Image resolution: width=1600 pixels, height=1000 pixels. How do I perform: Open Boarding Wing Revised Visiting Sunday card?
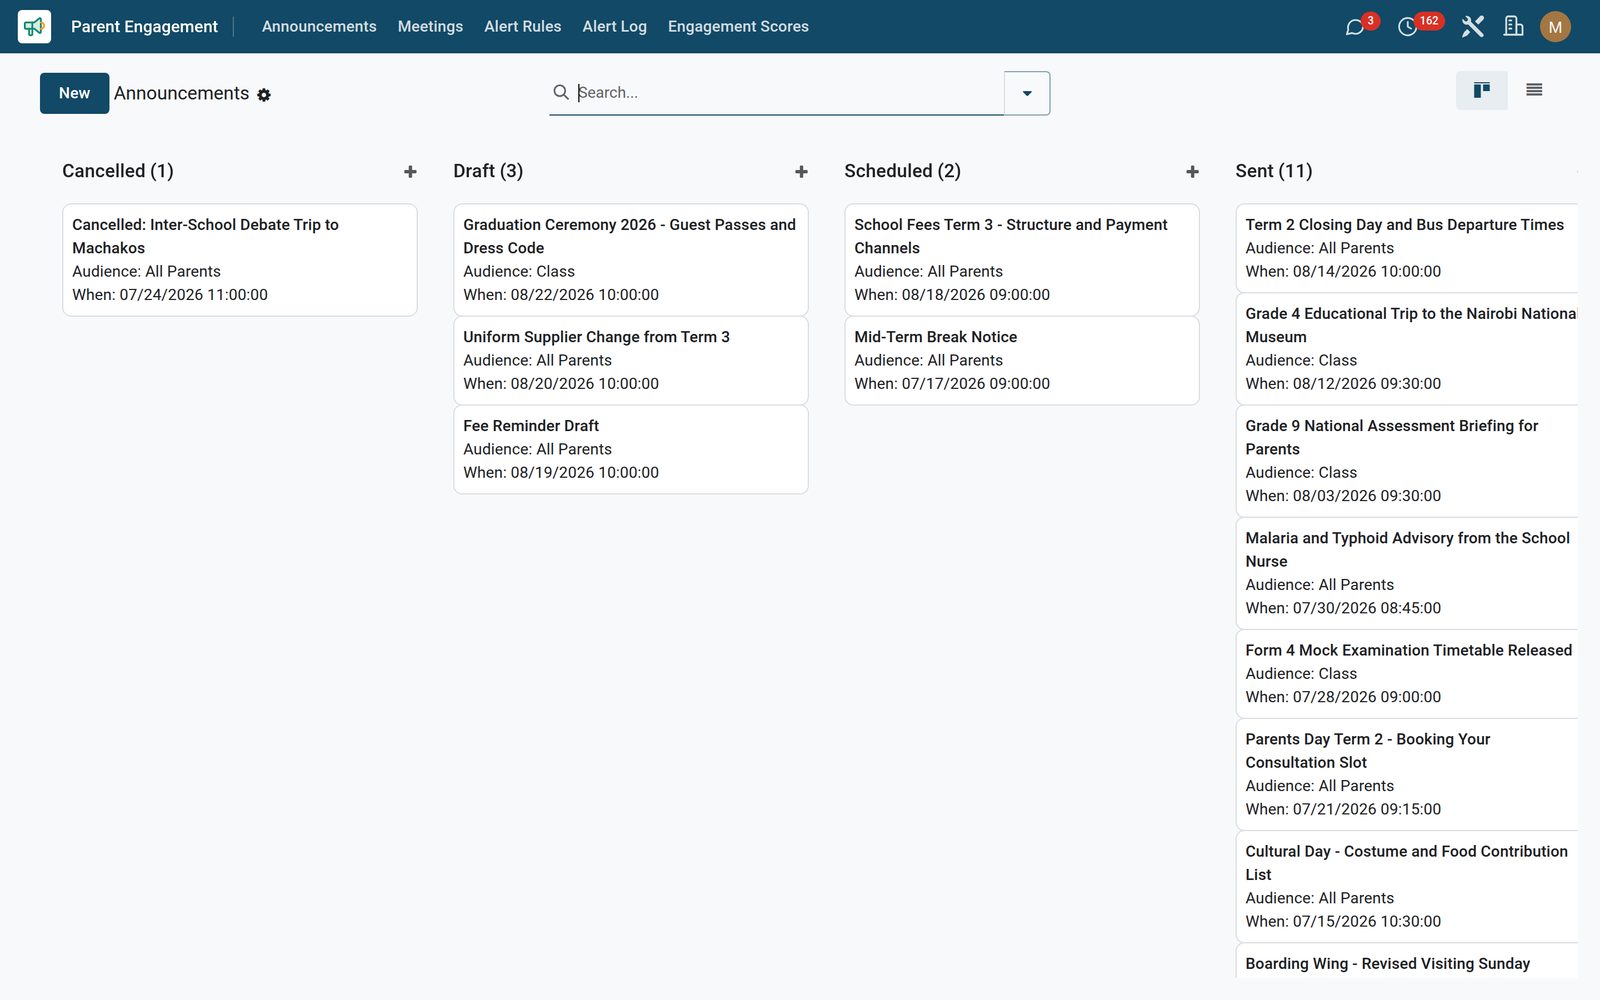click(1406, 961)
